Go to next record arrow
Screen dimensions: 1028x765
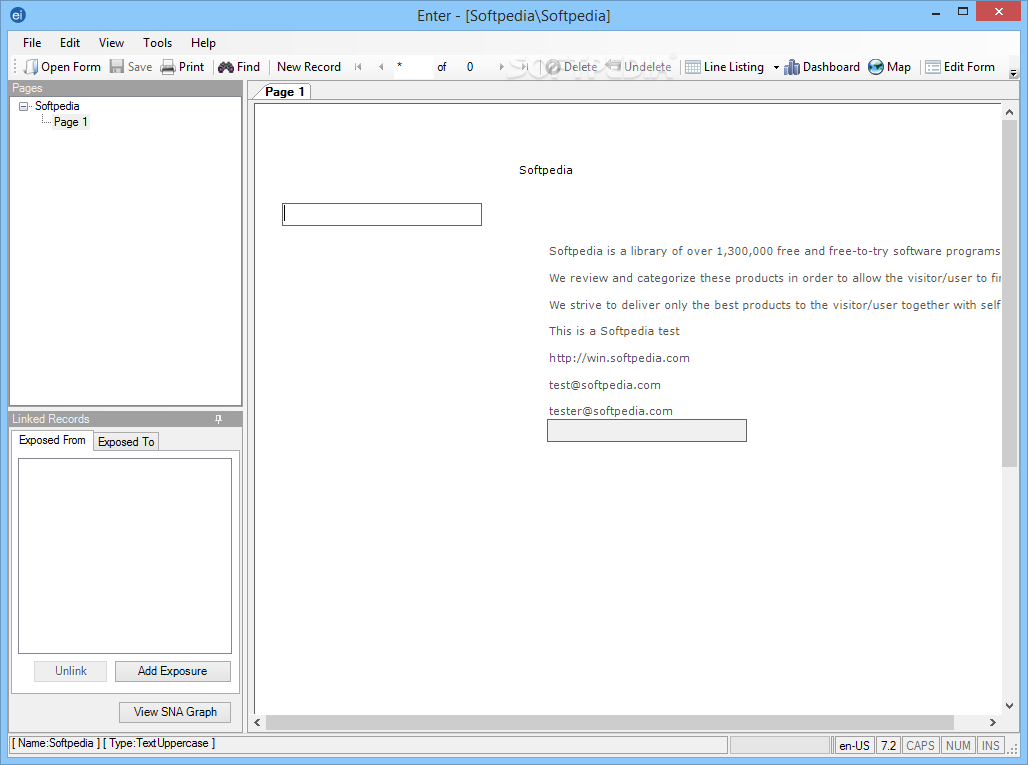tap(502, 67)
